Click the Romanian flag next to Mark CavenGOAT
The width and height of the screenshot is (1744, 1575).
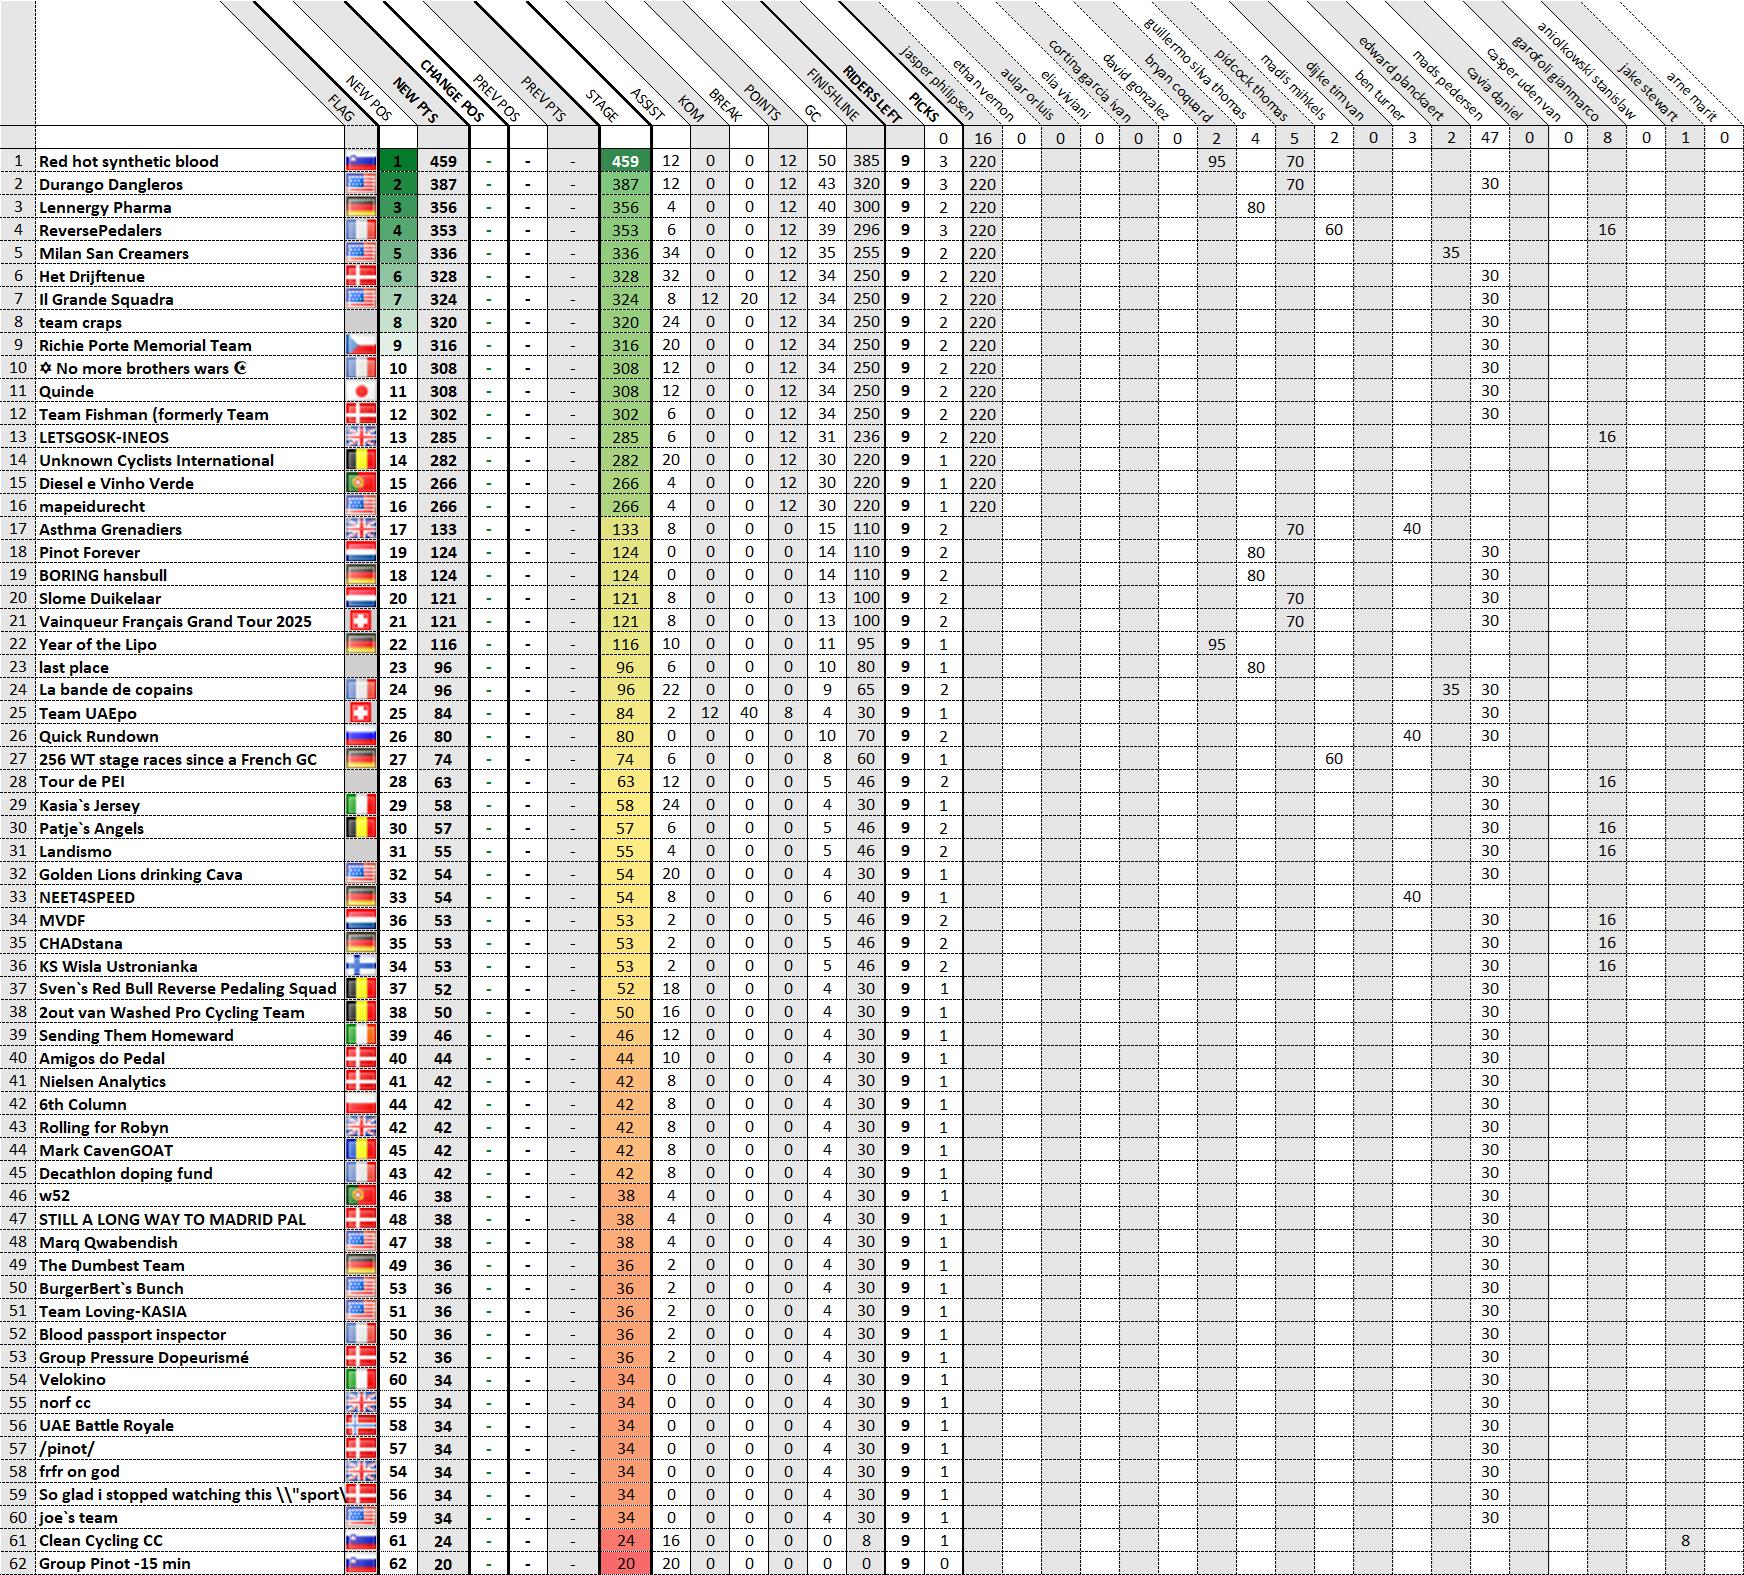[361, 1151]
